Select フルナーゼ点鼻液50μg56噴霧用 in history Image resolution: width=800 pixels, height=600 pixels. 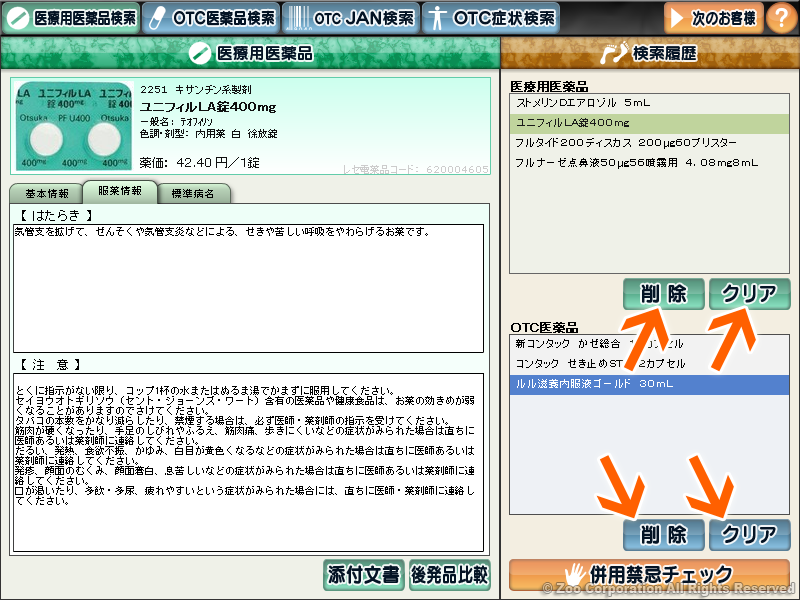[649, 163]
